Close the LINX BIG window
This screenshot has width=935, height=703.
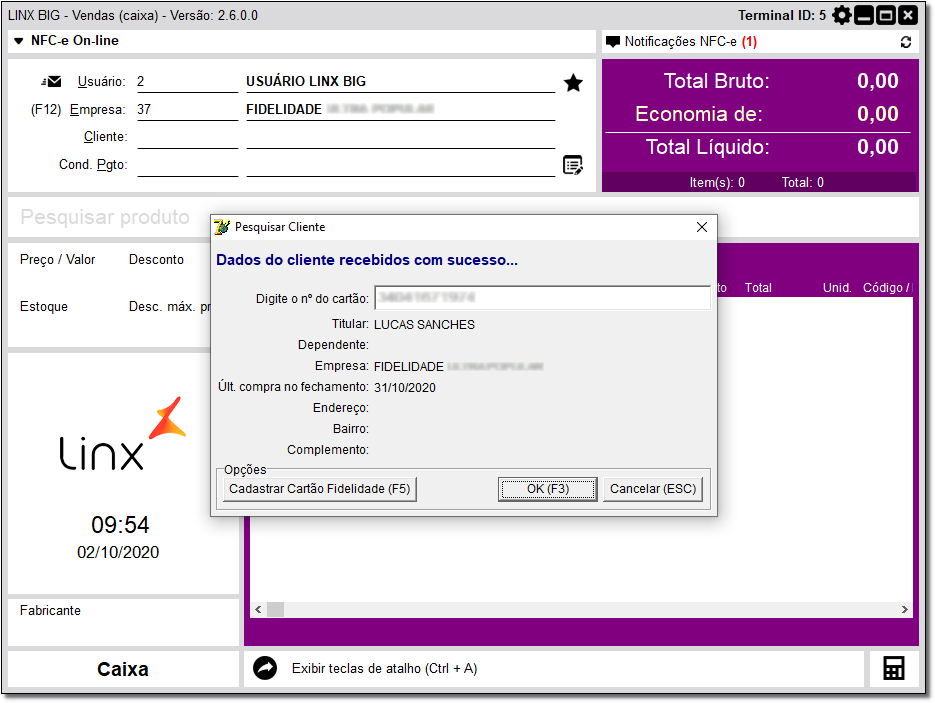(x=908, y=16)
